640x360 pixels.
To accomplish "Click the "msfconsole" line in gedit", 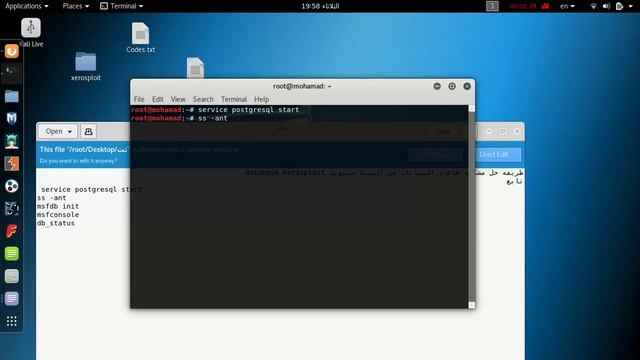I will [x=58, y=215].
